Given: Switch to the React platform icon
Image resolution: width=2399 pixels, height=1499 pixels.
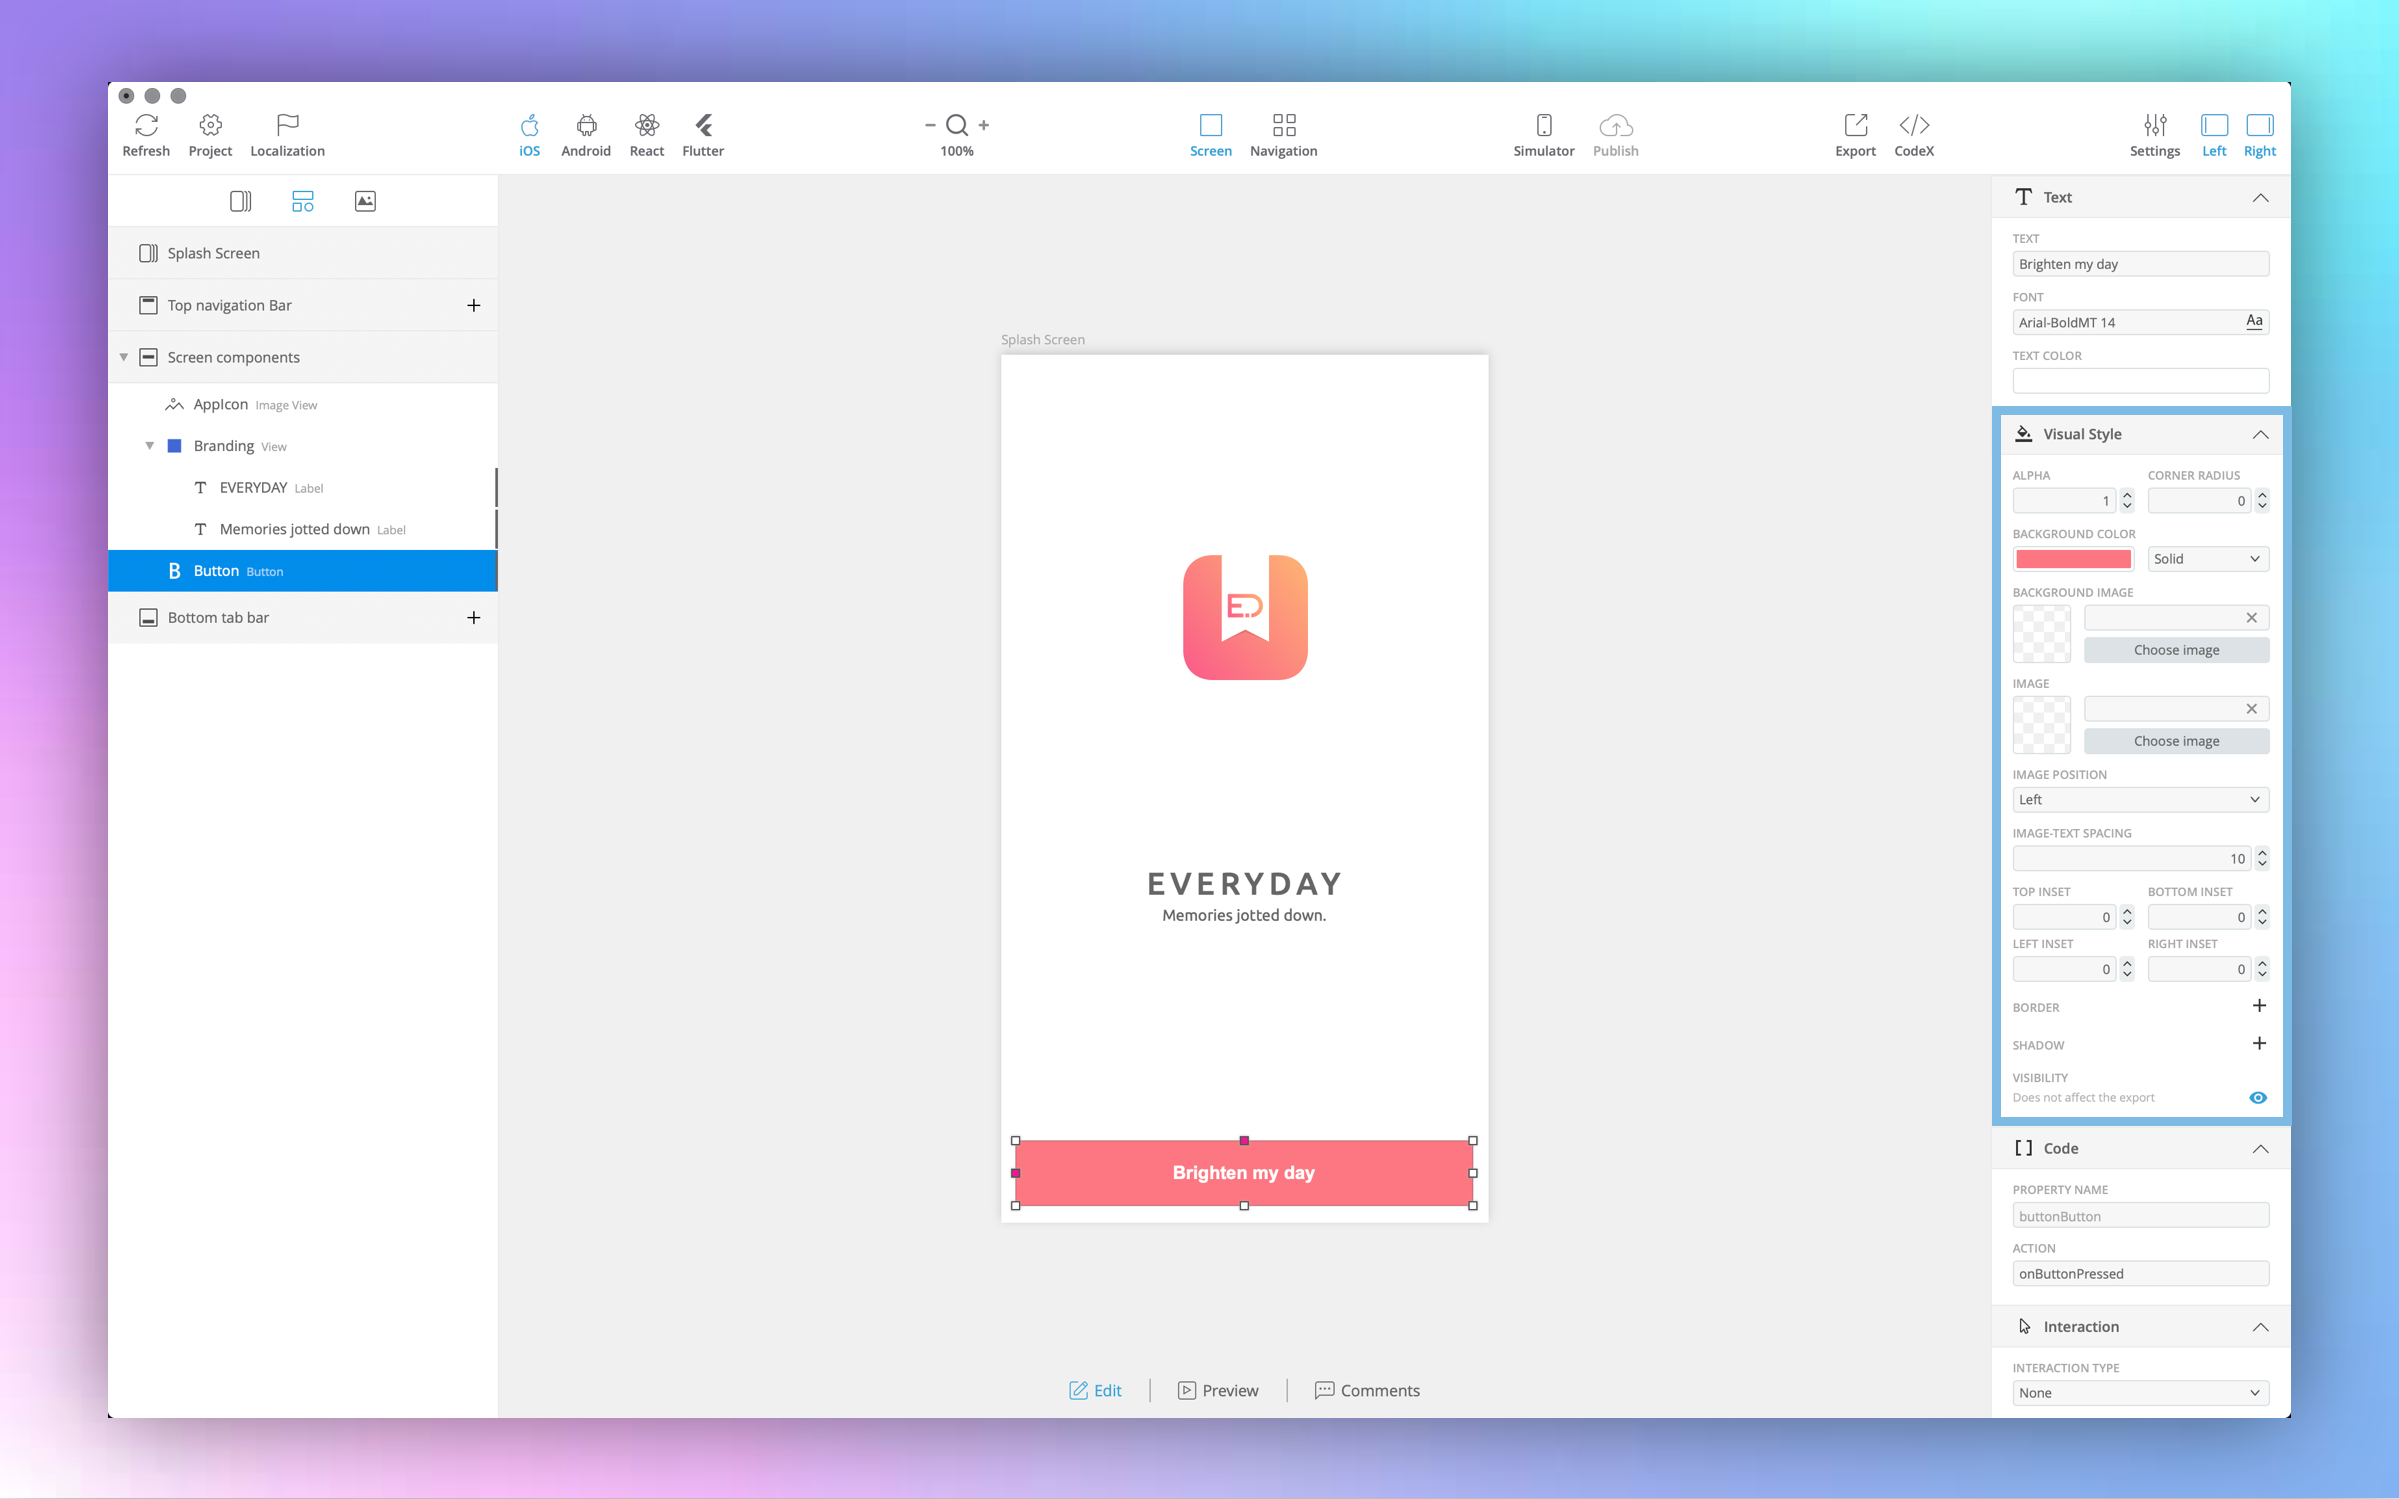Looking at the screenshot, I should [x=646, y=126].
